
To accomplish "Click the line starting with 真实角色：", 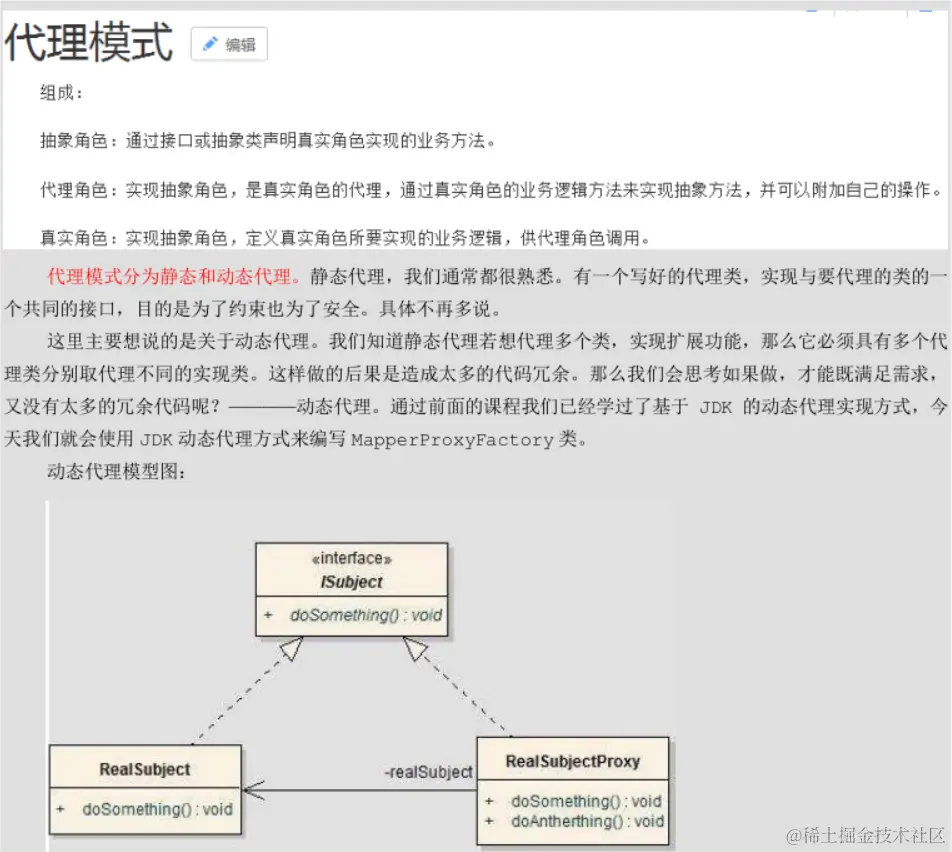I will 345,237.
